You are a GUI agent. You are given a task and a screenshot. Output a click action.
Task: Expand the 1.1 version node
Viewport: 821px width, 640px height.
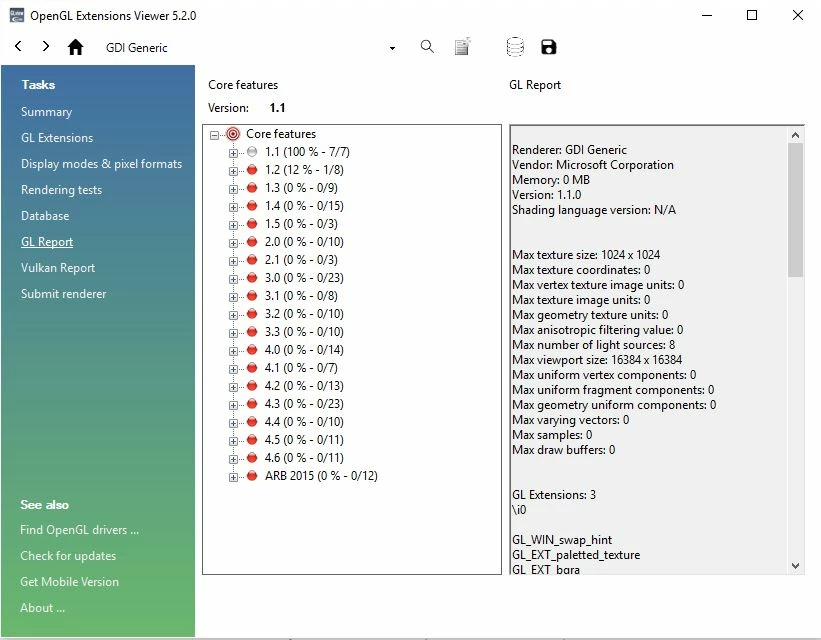[x=233, y=153]
